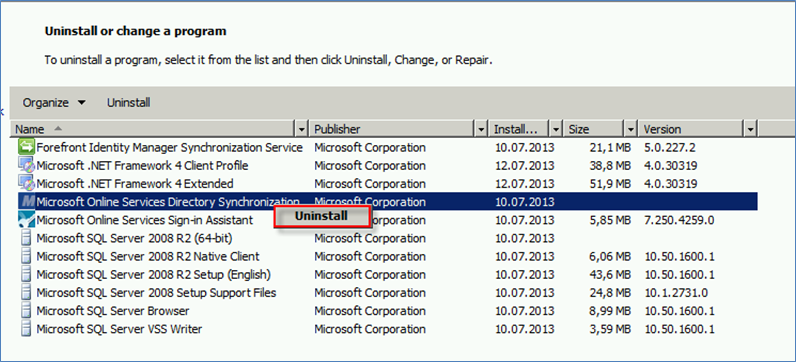Sort by the Version column header
796x362 pixels.
[691, 129]
